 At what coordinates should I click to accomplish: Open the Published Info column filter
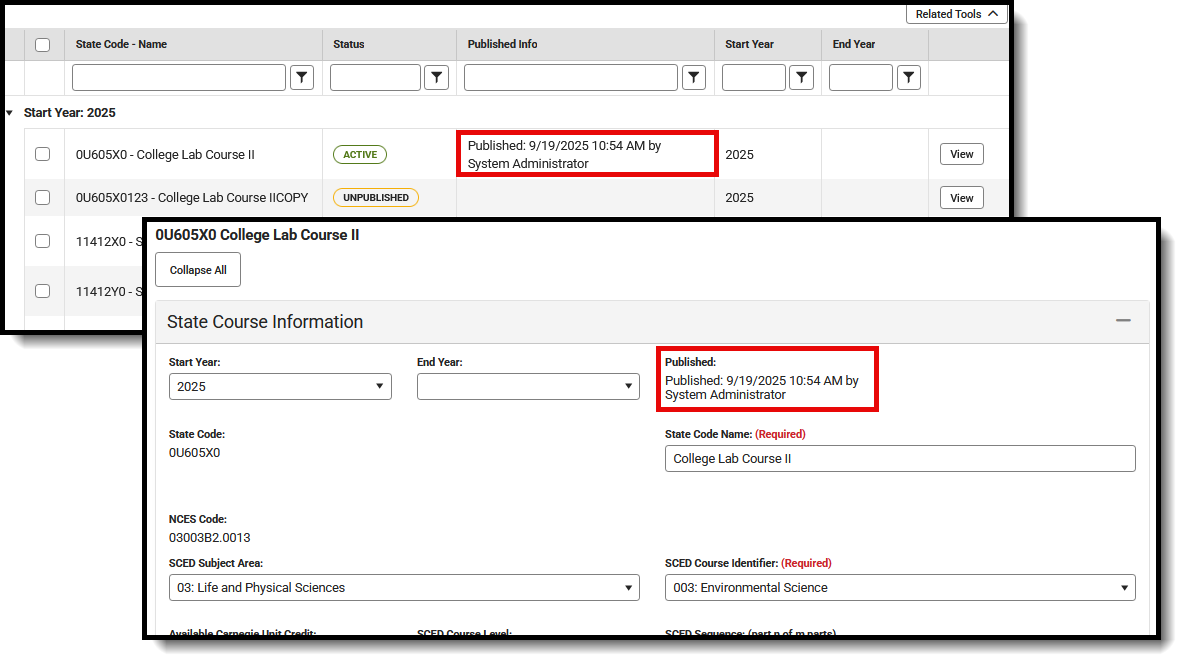point(693,77)
